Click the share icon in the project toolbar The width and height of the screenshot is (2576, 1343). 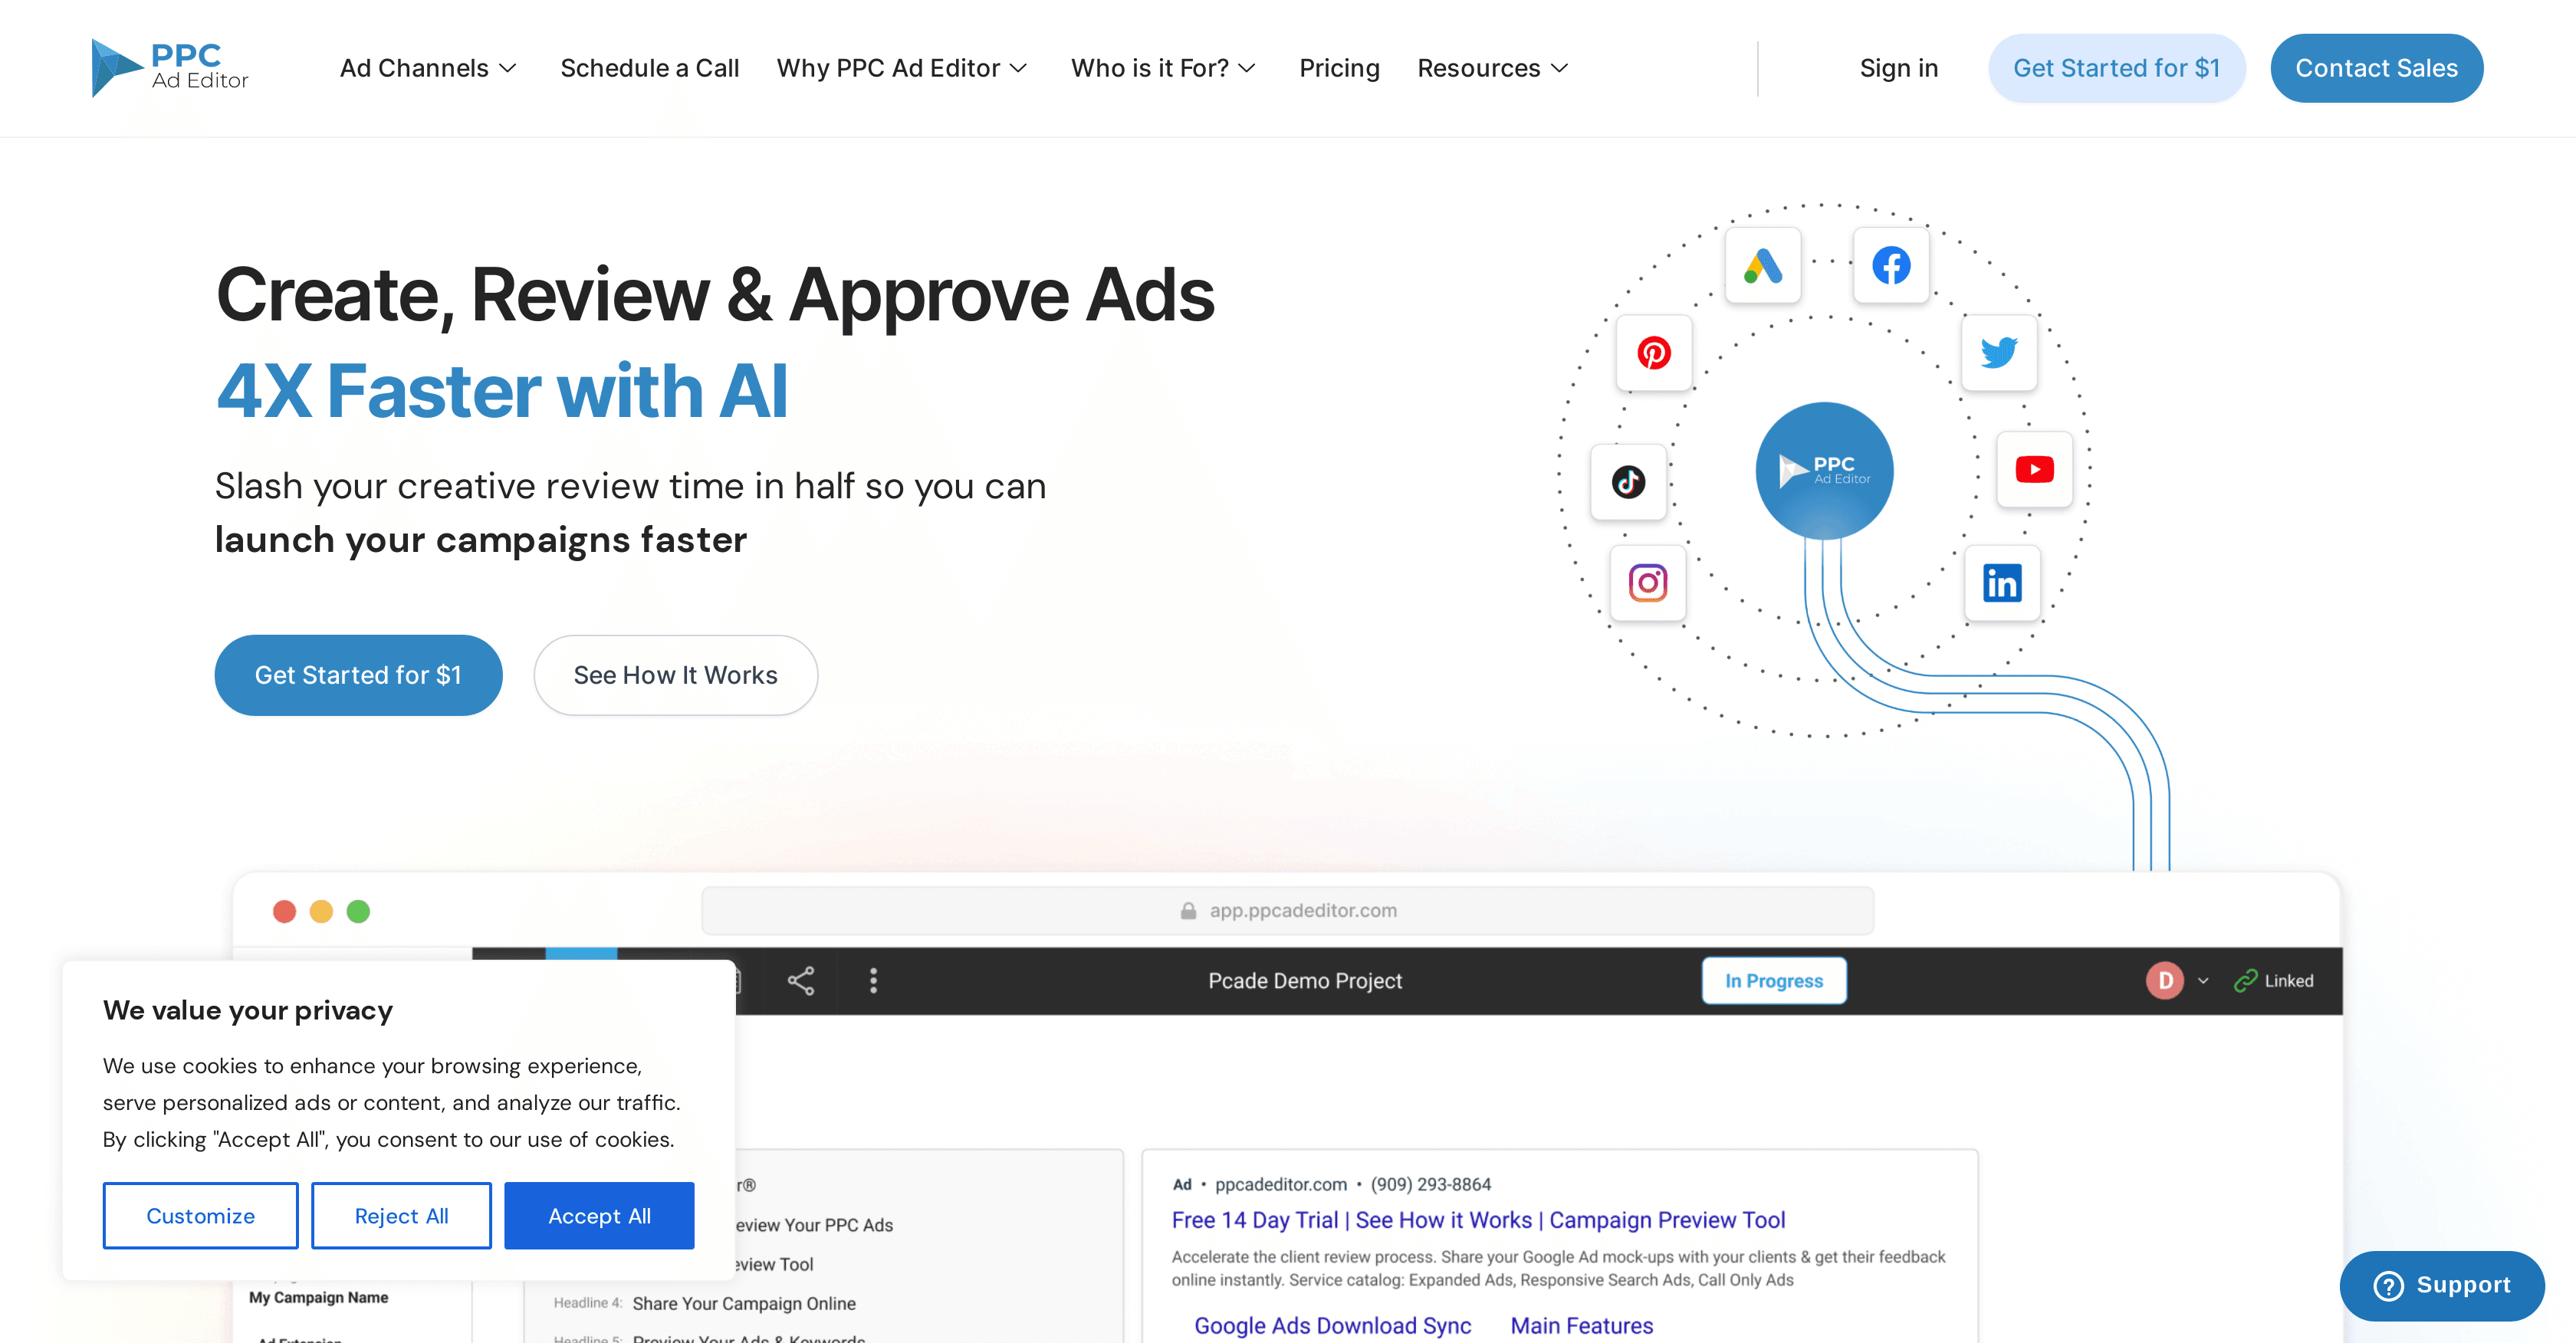click(x=800, y=981)
